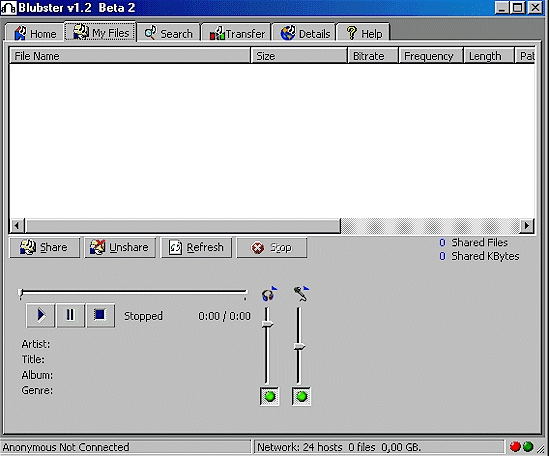This screenshot has width=550, height=457.
Task: Click the red connection status light
Action: point(515,447)
